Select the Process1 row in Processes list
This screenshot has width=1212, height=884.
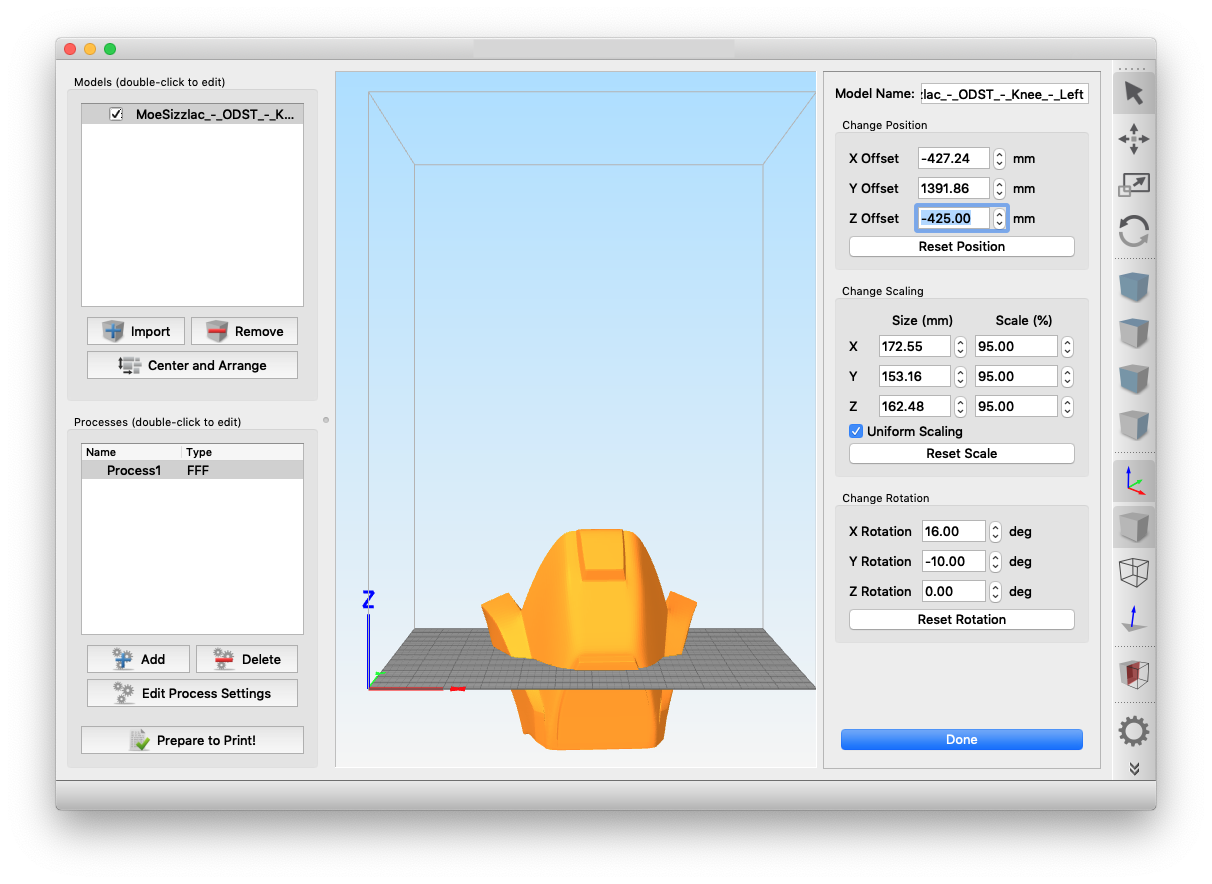(192, 470)
